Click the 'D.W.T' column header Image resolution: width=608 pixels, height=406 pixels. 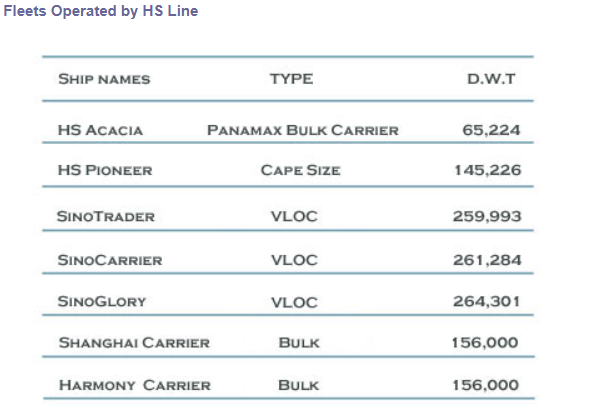click(491, 78)
